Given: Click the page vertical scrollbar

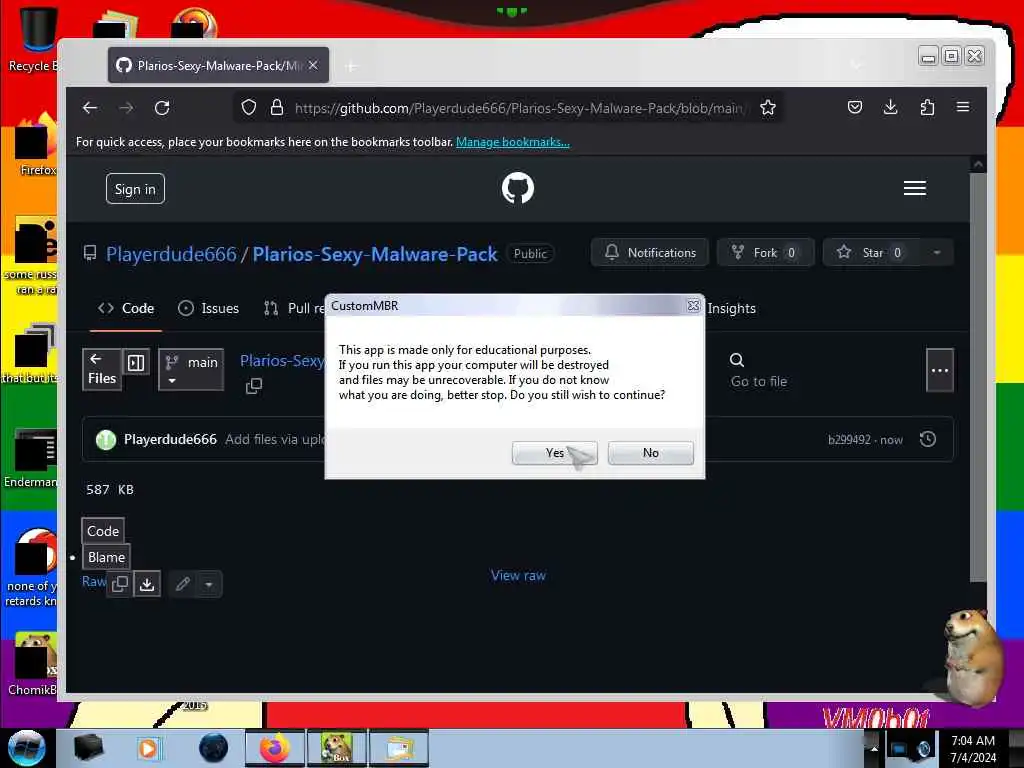Looking at the screenshot, I should click(978, 376).
